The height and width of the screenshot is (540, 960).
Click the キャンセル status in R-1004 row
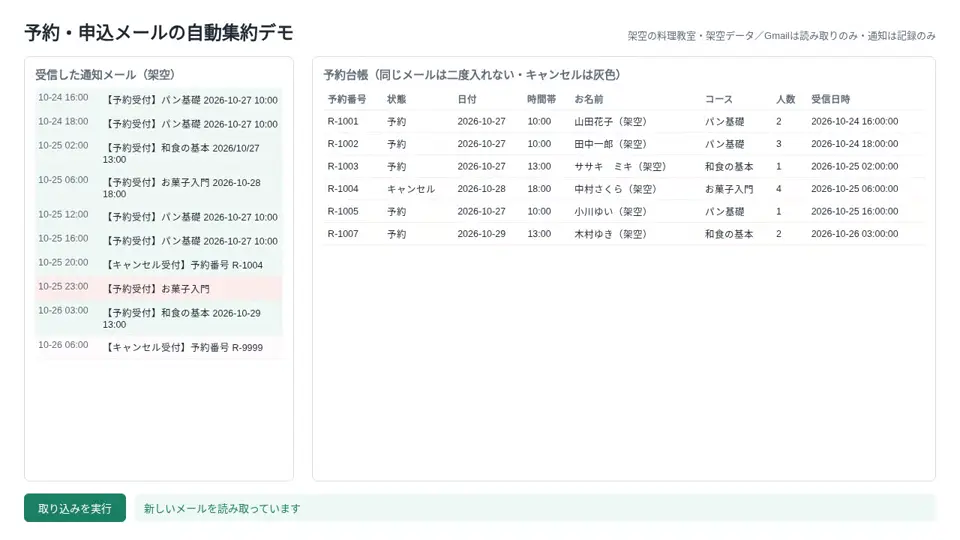tap(411, 189)
